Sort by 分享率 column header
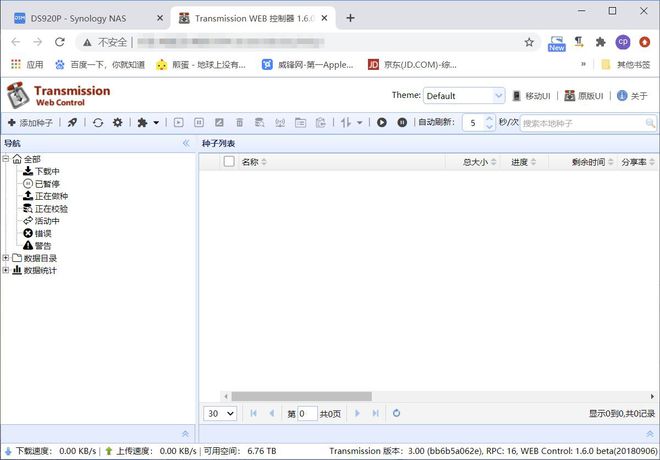This screenshot has height=460, width=660. 638,162
